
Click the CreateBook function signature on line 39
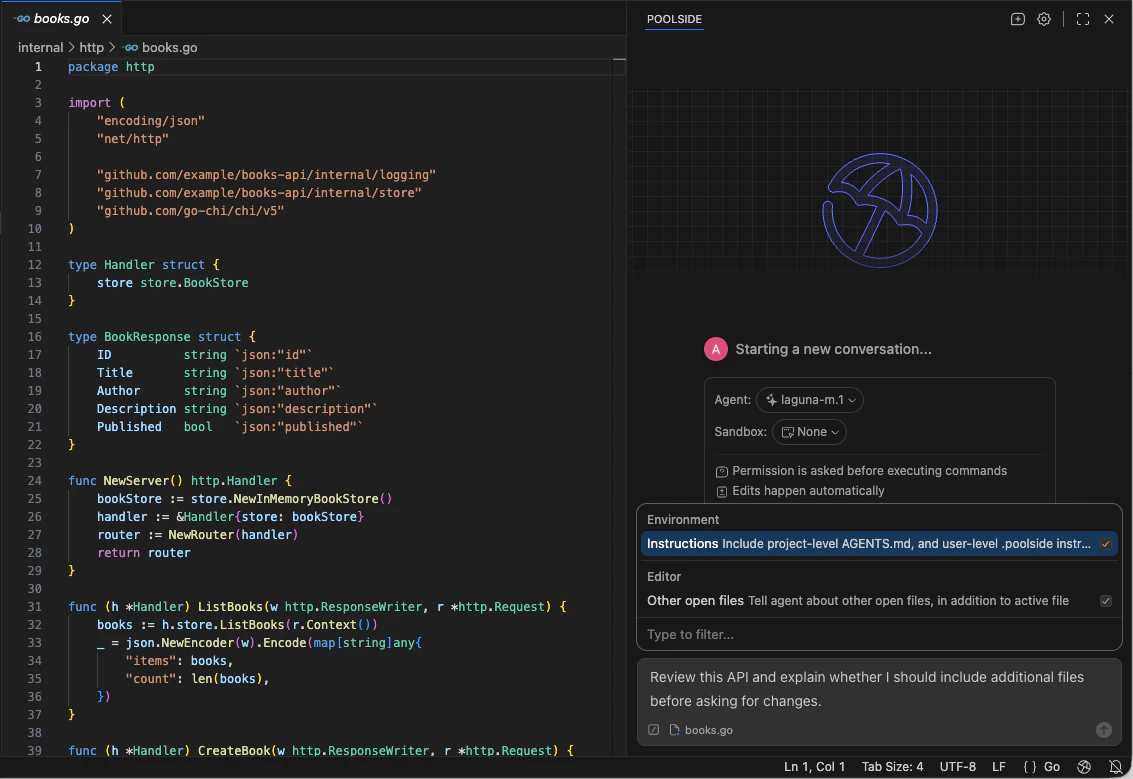pyautogui.click(x=321, y=751)
